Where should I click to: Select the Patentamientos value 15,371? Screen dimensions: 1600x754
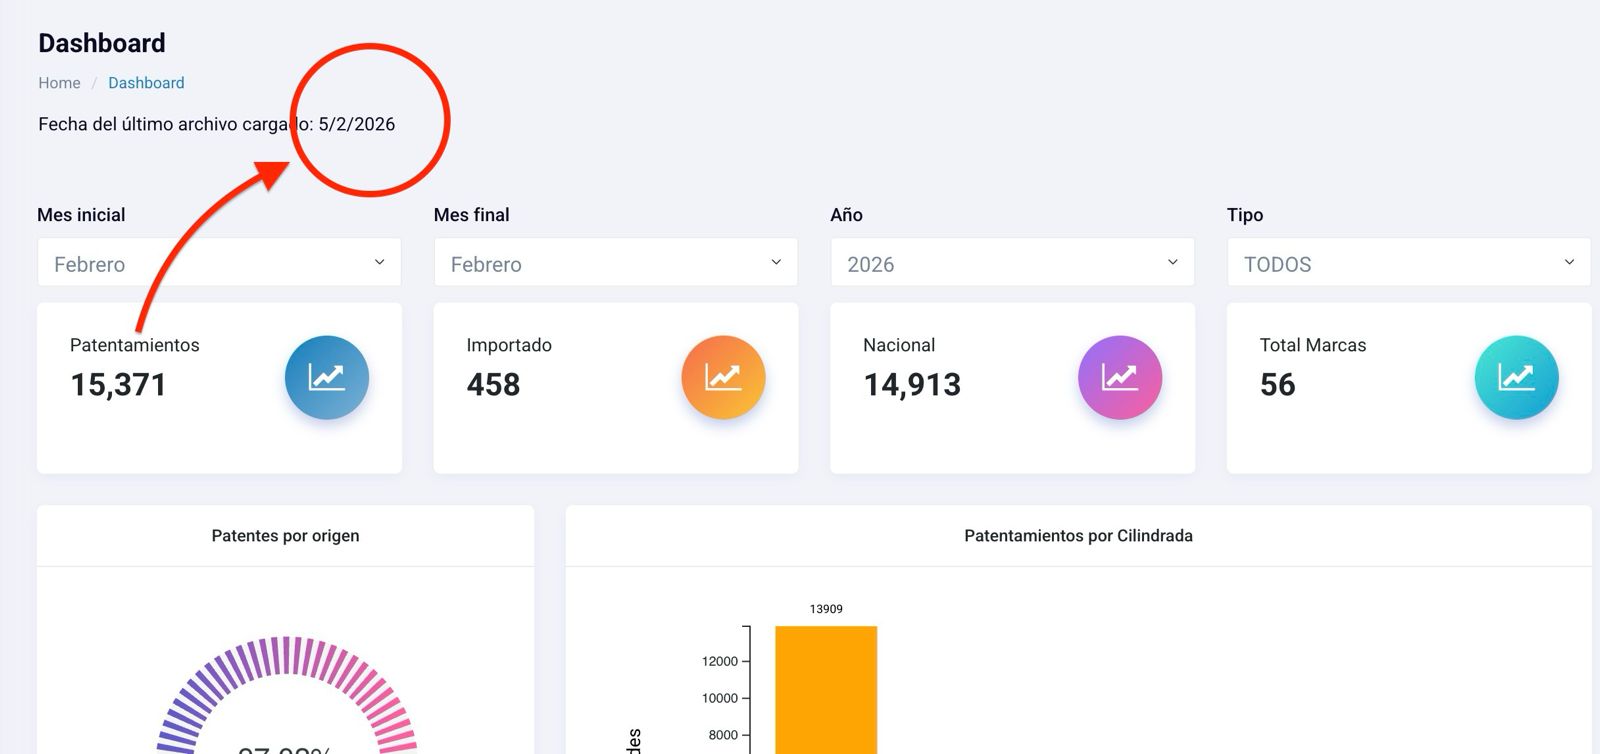pyautogui.click(x=118, y=385)
